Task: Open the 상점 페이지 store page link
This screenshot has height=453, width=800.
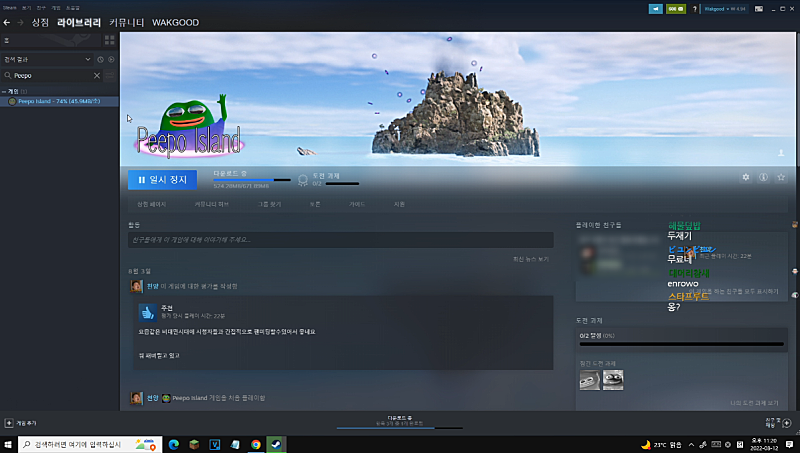Action: [x=152, y=204]
